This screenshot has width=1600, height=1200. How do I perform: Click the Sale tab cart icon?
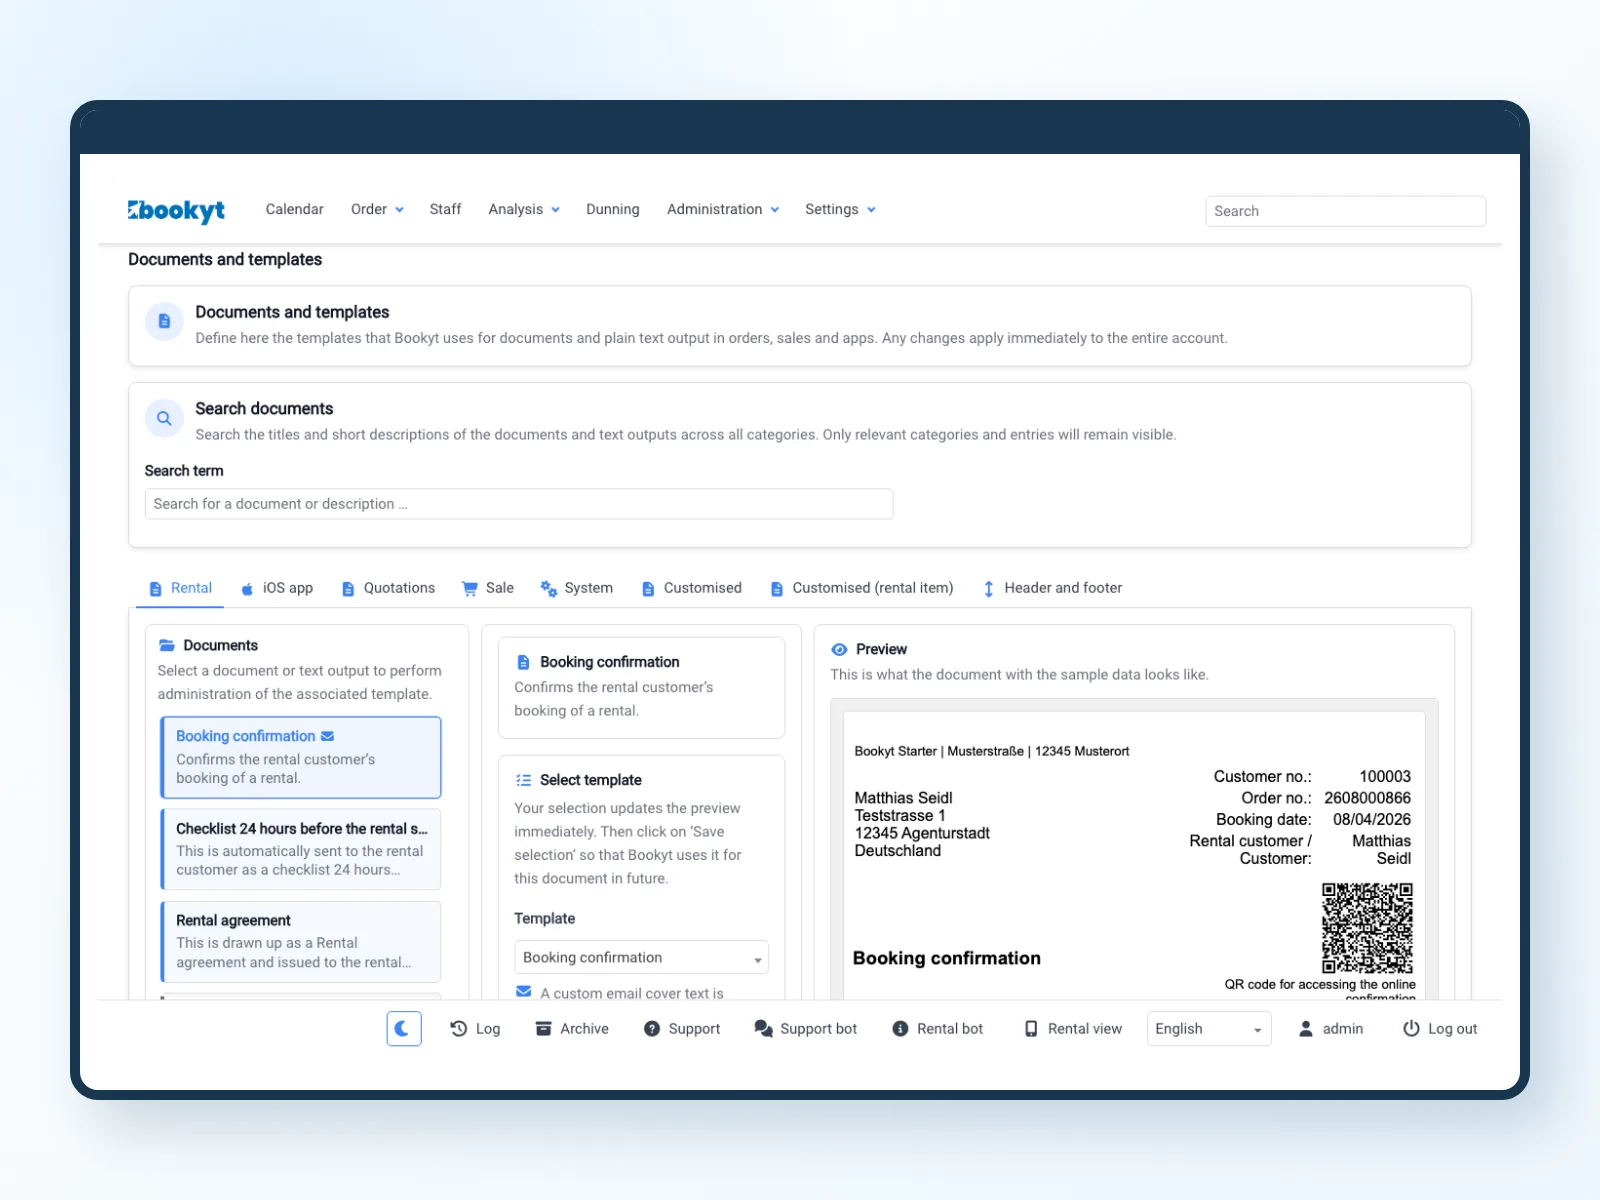(x=470, y=589)
